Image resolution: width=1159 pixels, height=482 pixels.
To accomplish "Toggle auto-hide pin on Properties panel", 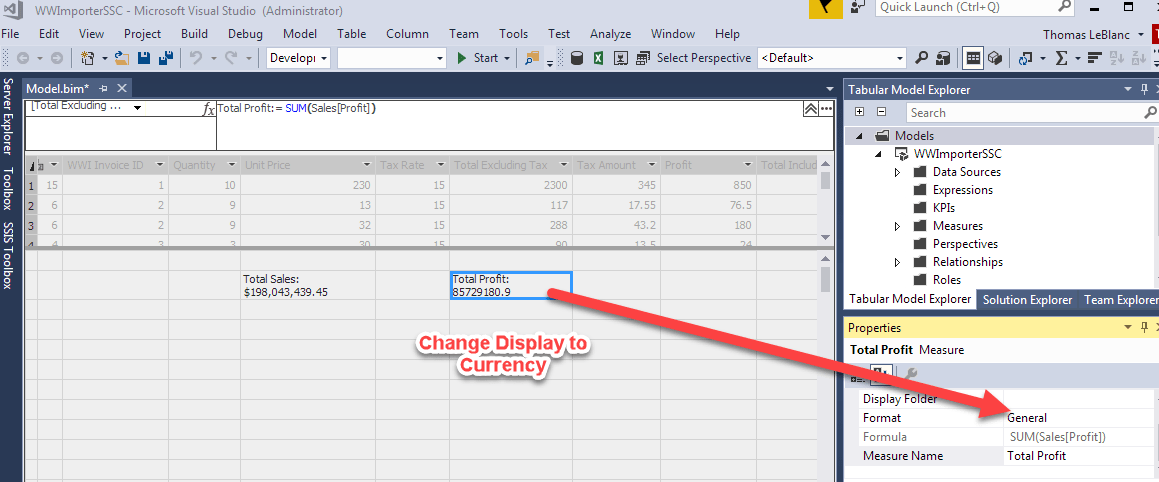I will [x=1144, y=327].
